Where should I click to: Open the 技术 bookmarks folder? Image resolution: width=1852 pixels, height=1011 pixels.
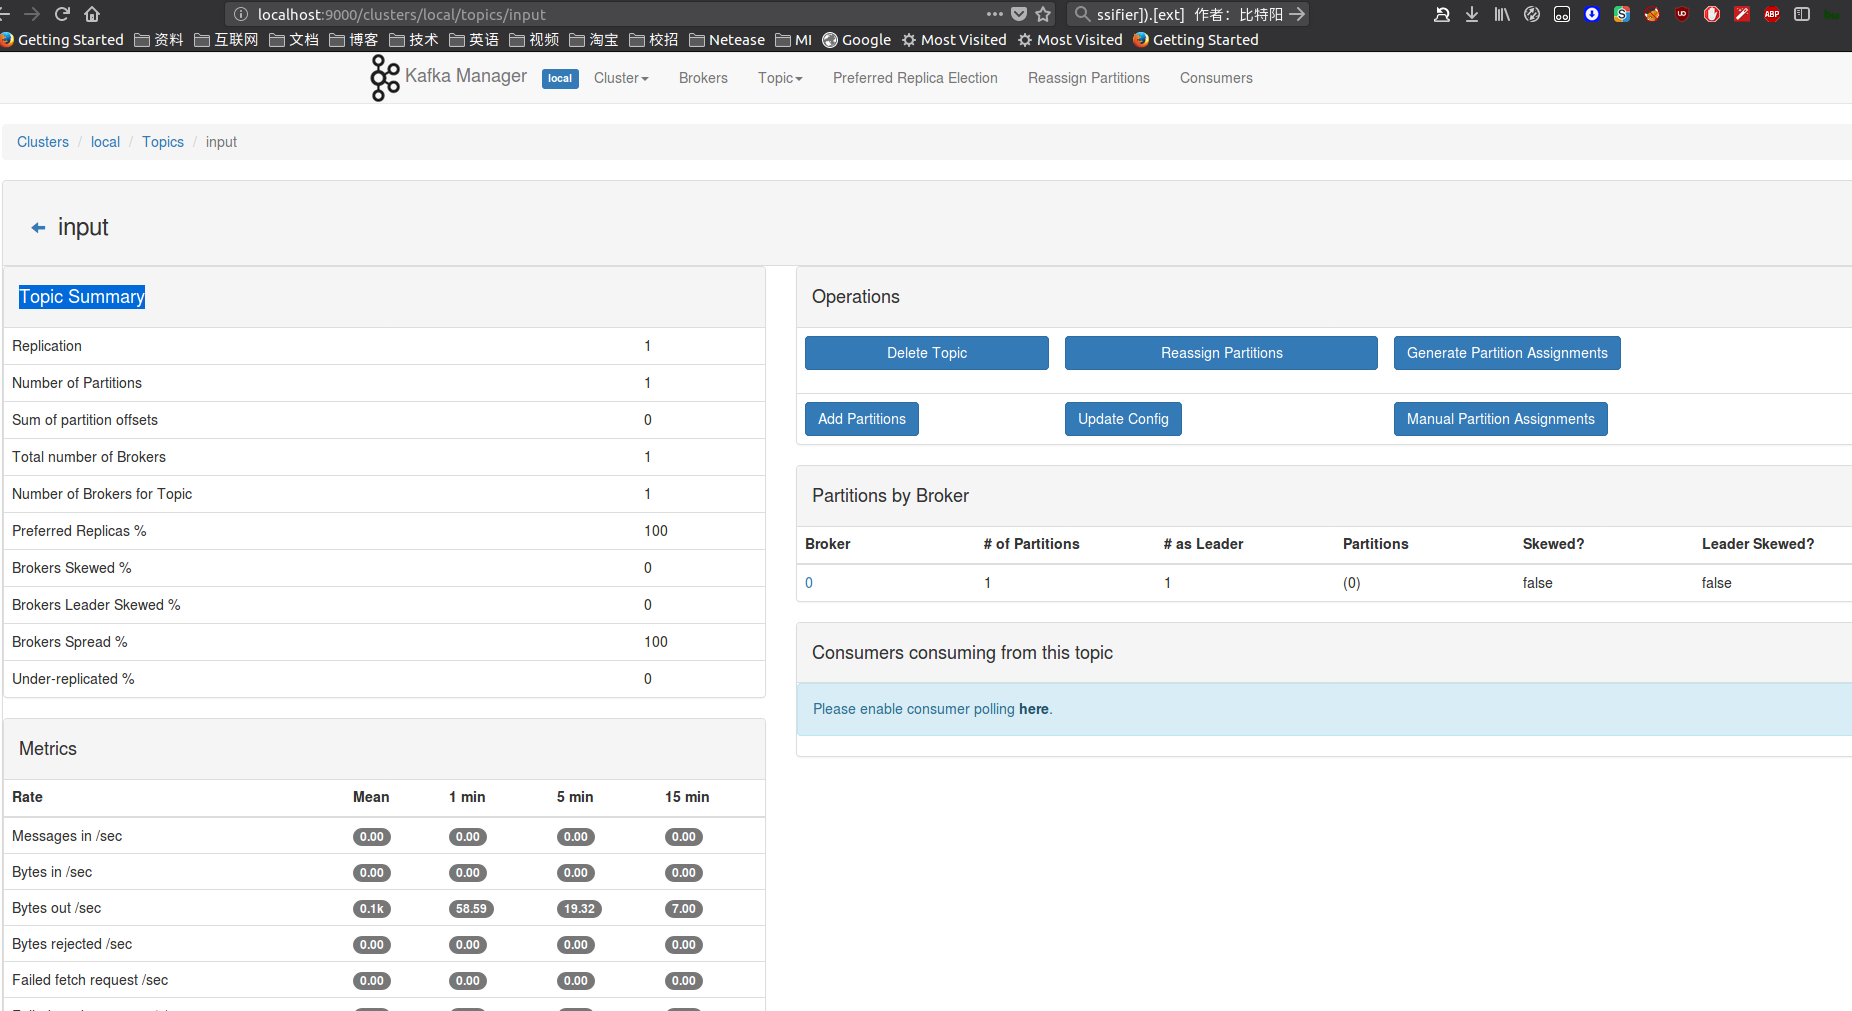(414, 40)
